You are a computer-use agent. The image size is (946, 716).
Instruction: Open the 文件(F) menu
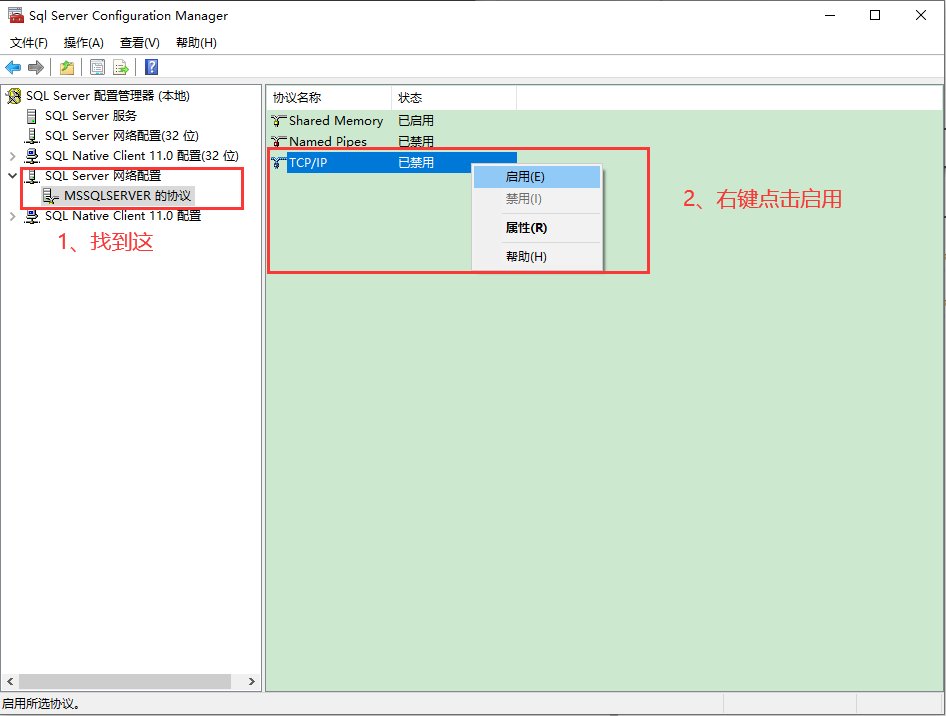click(x=29, y=43)
